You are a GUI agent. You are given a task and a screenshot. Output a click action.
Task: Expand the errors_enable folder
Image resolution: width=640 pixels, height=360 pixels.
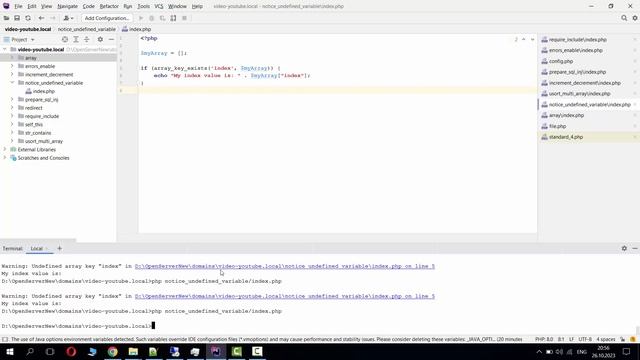tap(12, 66)
